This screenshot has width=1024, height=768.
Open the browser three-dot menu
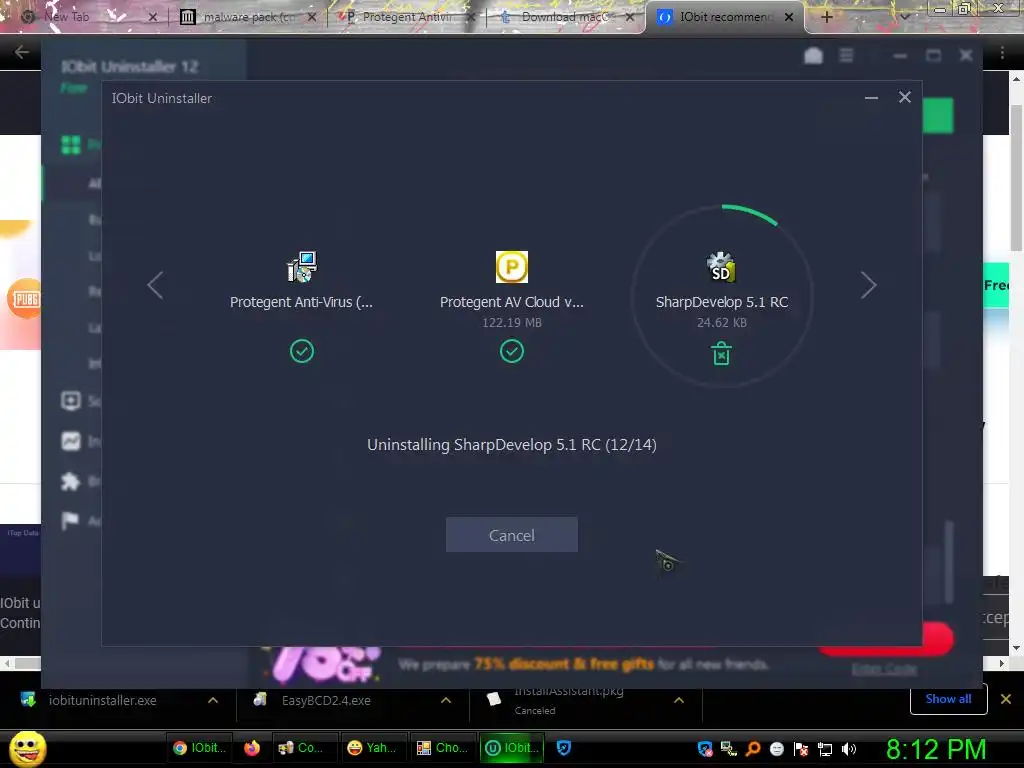[1002, 53]
